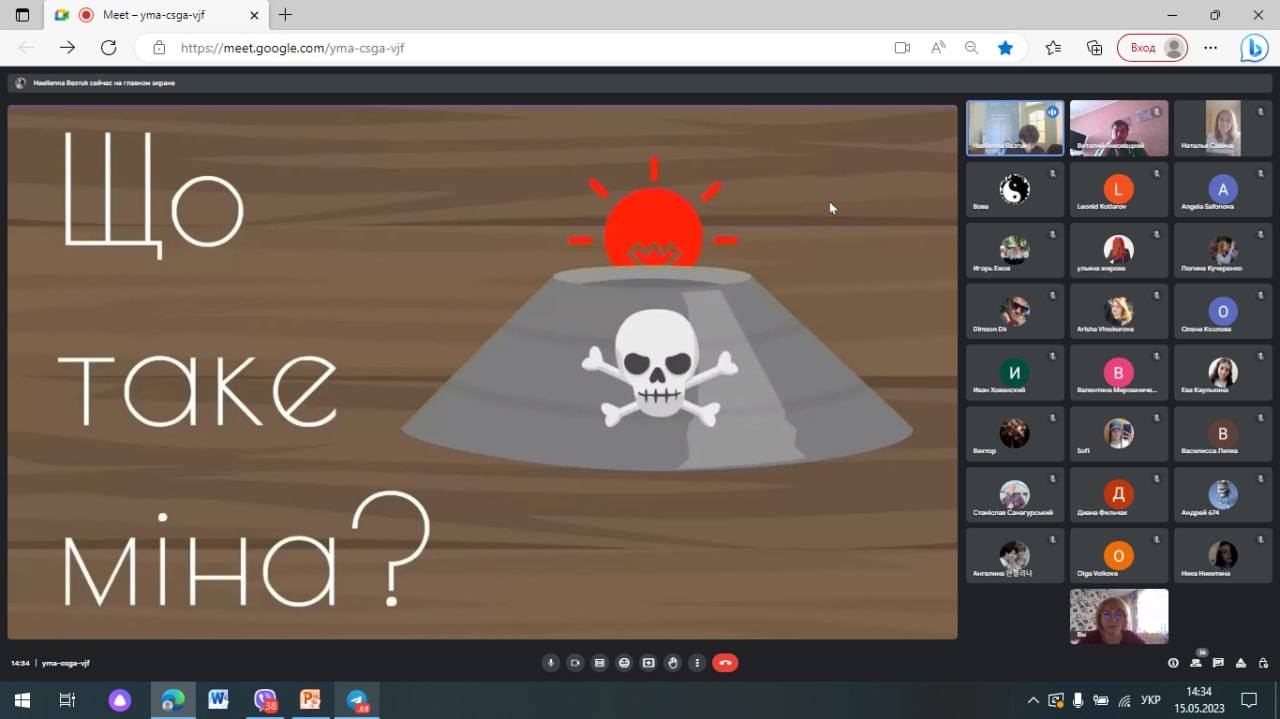Turn on captions in Meet
This screenshot has height=719, width=1280.
[599, 663]
